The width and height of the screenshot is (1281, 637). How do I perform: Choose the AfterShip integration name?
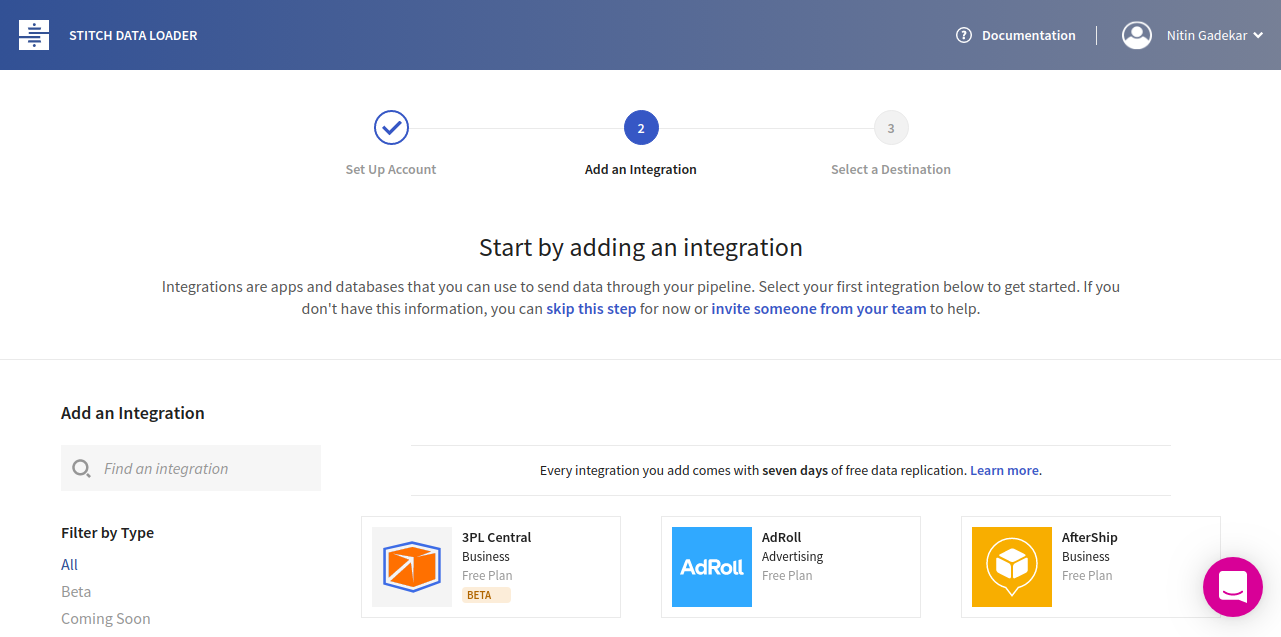1090,538
